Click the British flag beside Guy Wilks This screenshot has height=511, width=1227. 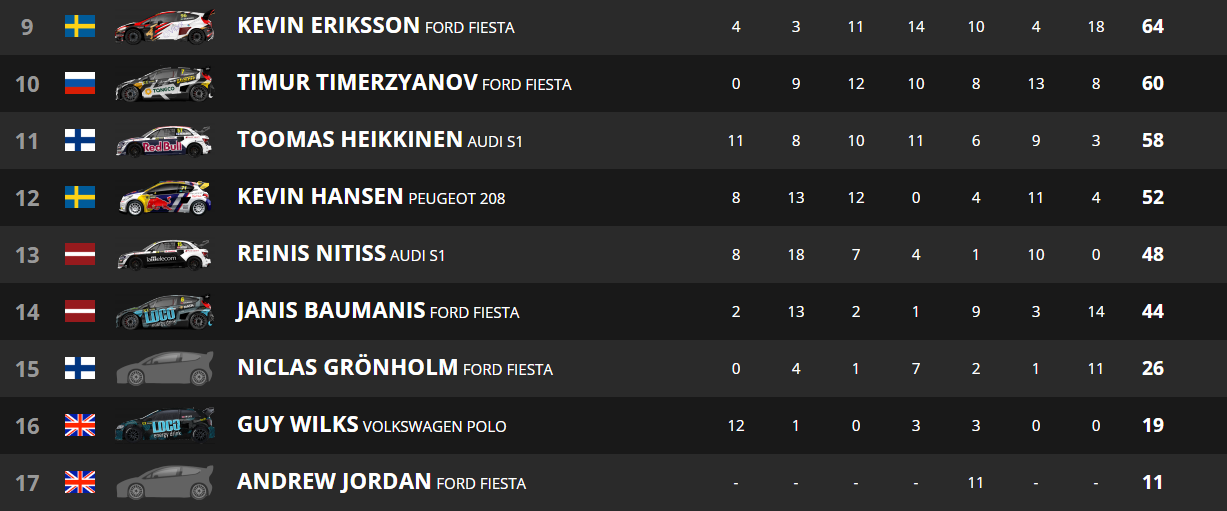[80, 425]
